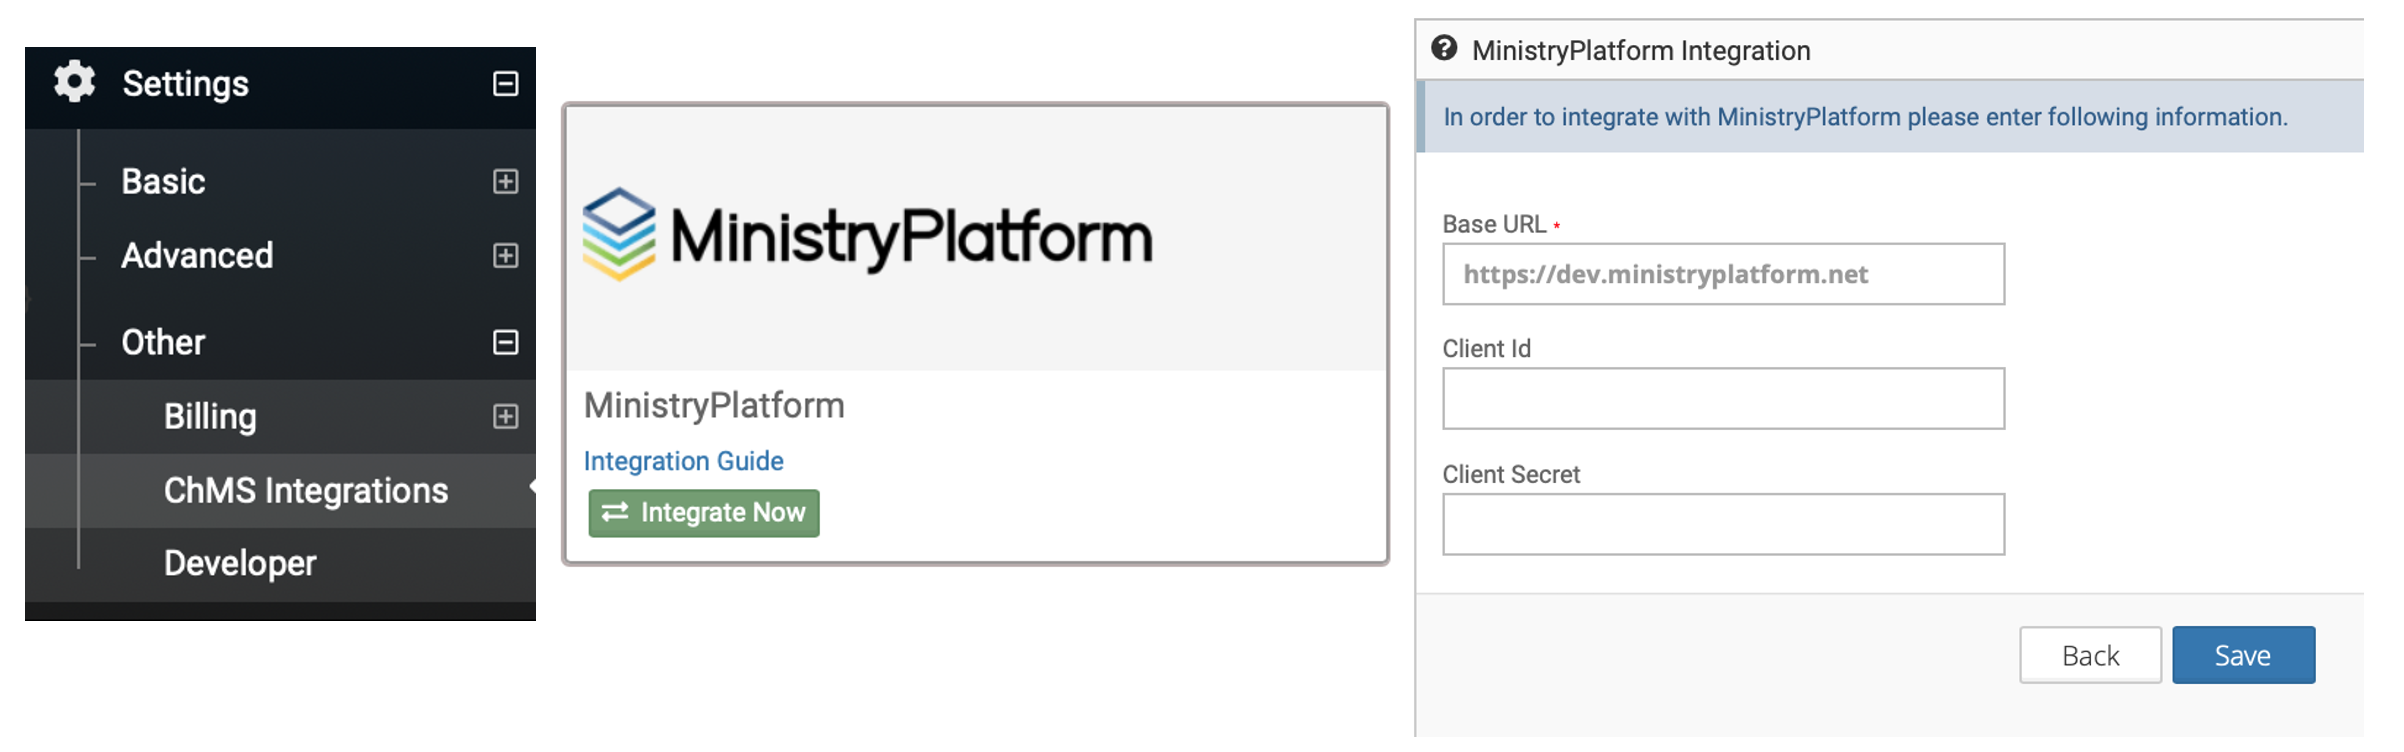Image resolution: width=2404 pixels, height=752 pixels.
Task: Expand the Billing submenu
Action: pyautogui.click(x=506, y=416)
